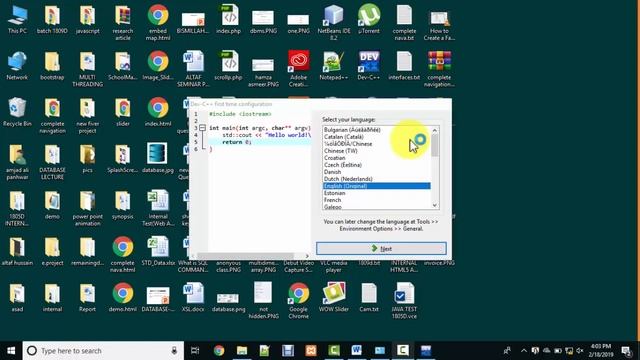Open Chrome from the taskbar
Viewport: 640px width, 360px height.
[x=219, y=351]
